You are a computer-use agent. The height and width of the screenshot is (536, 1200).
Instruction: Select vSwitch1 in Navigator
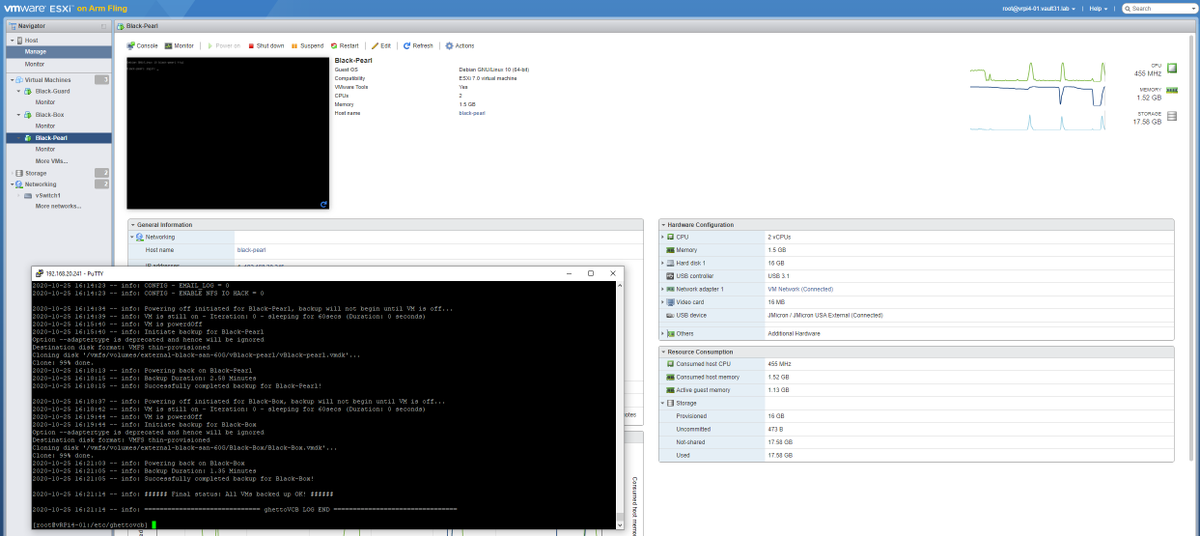(48, 195)
